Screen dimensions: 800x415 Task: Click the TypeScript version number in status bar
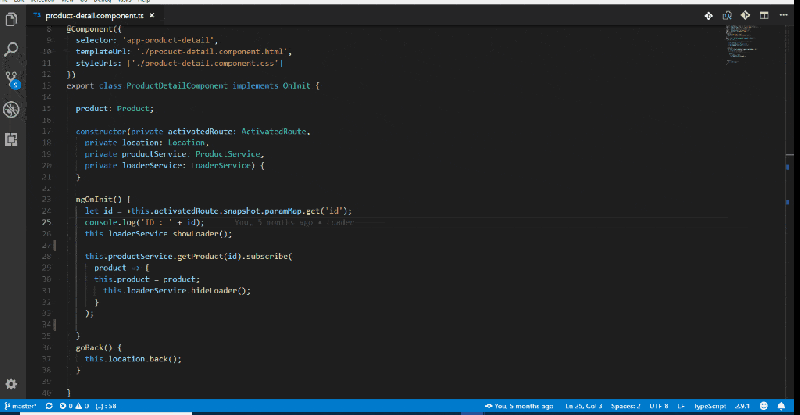coord(742,406)
